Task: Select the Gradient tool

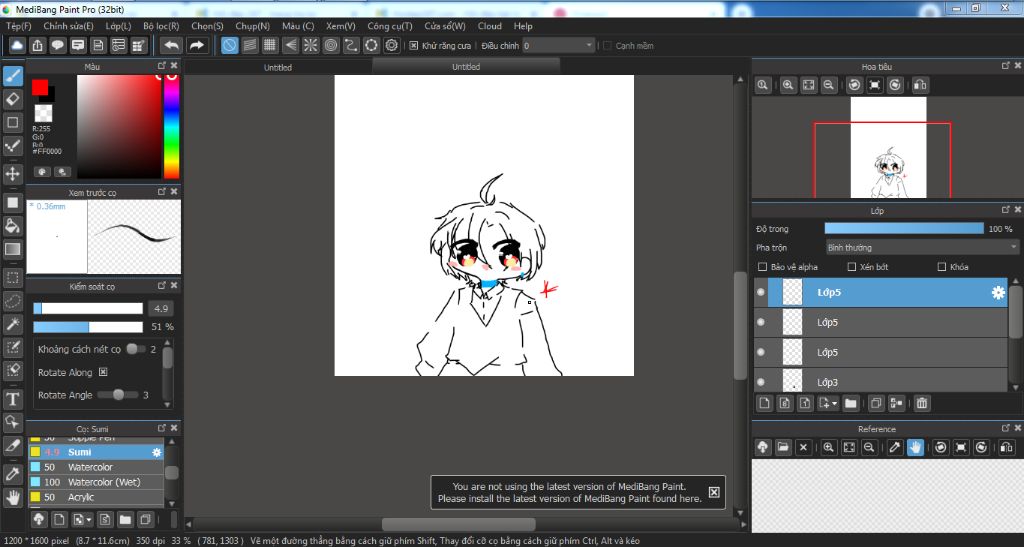Action: point(12,249)
